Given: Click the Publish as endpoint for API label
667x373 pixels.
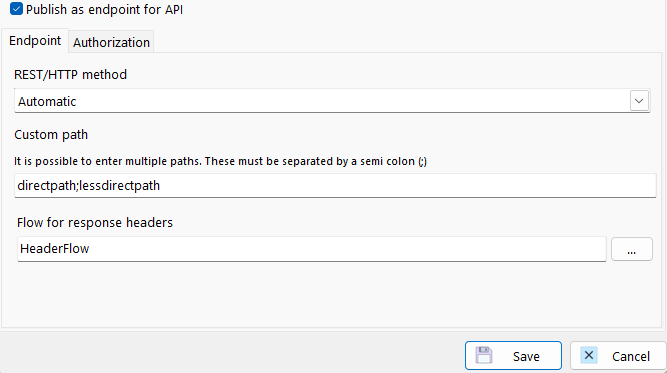Looking at the screenshot, I should (104, 9).
